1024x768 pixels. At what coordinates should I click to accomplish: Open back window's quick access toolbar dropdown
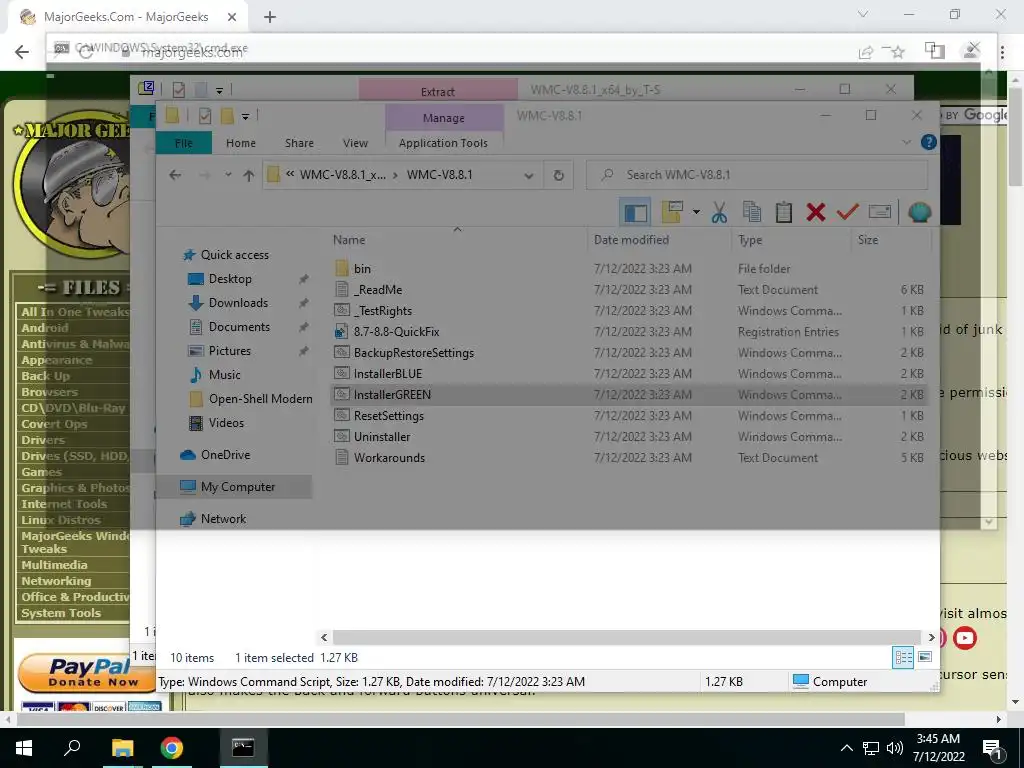[x=219, y=90]
